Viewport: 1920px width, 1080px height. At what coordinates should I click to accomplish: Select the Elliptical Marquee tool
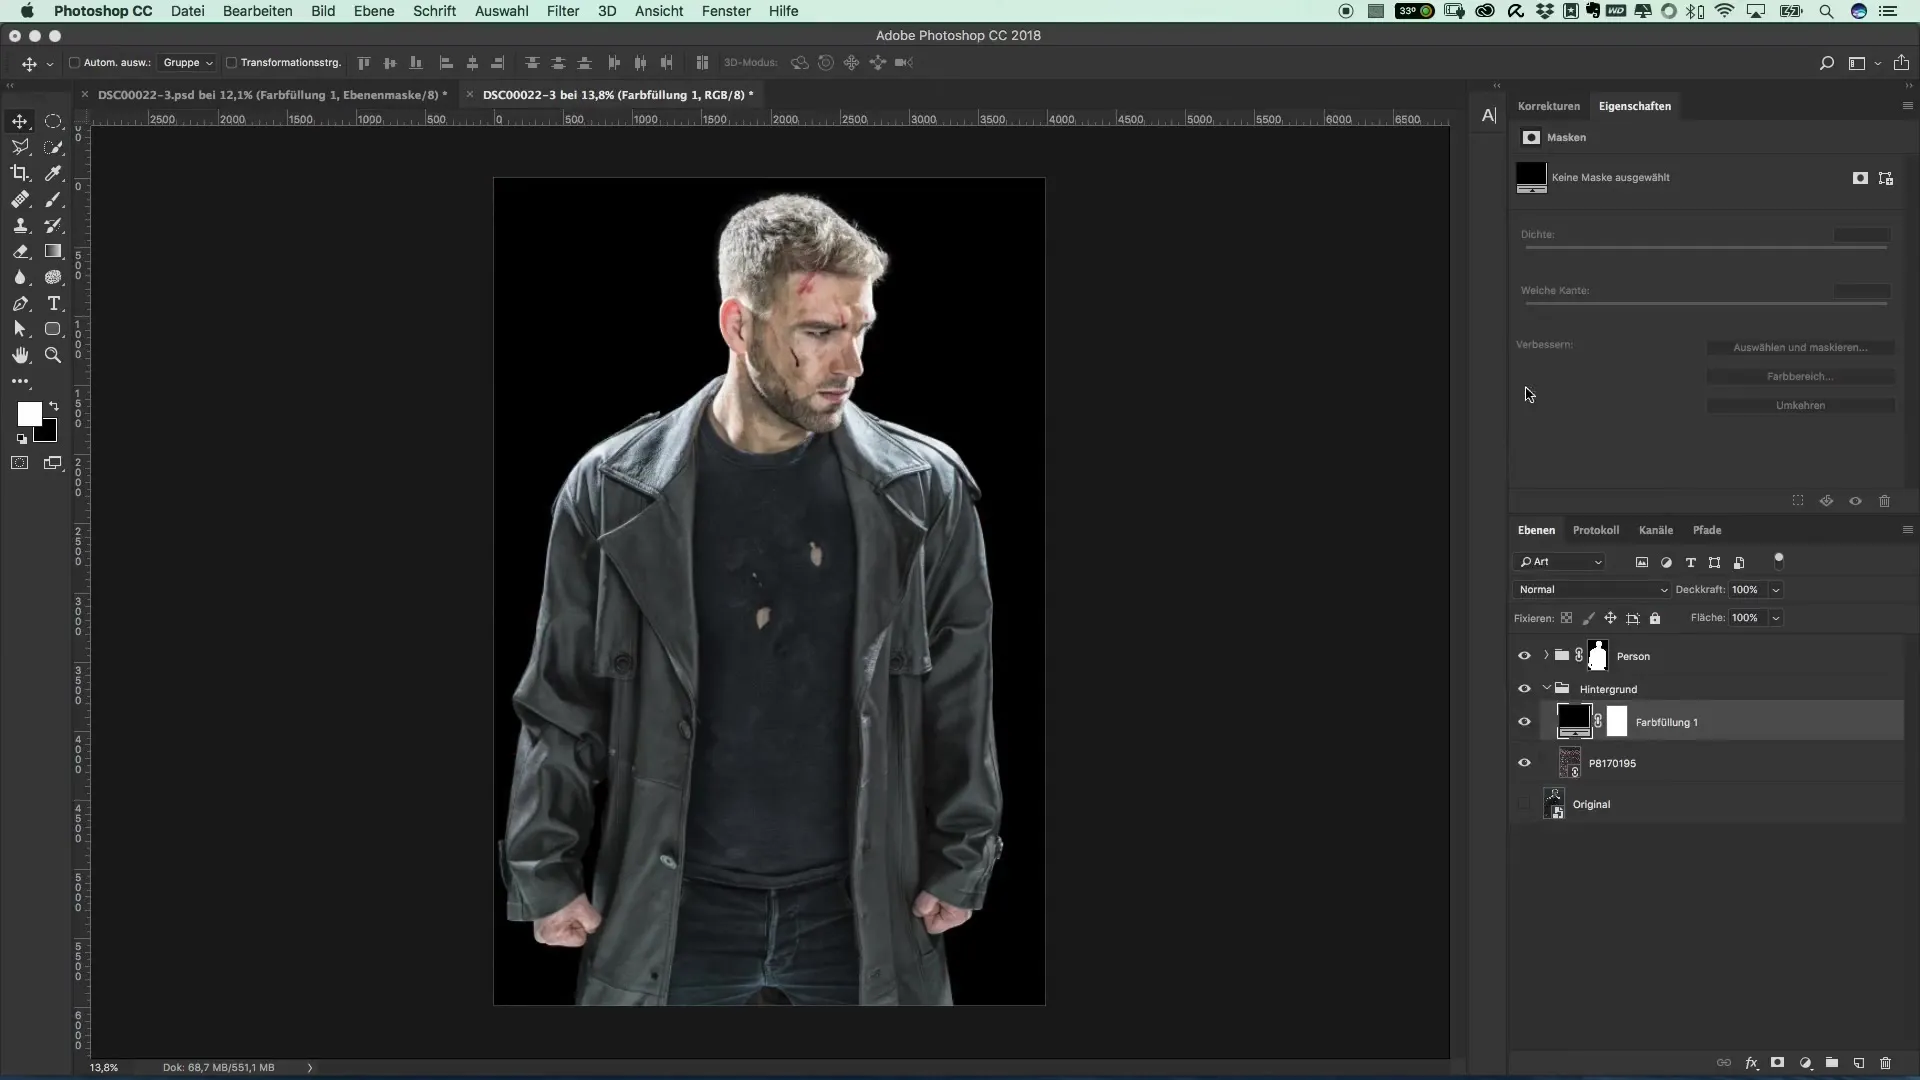click(53, 122)
